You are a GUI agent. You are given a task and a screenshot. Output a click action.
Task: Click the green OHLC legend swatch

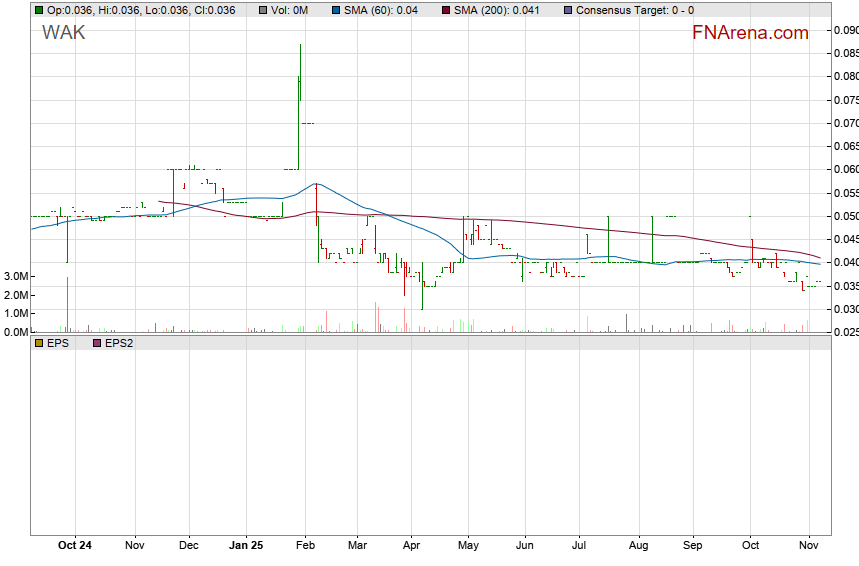click(x=39, y=10)
